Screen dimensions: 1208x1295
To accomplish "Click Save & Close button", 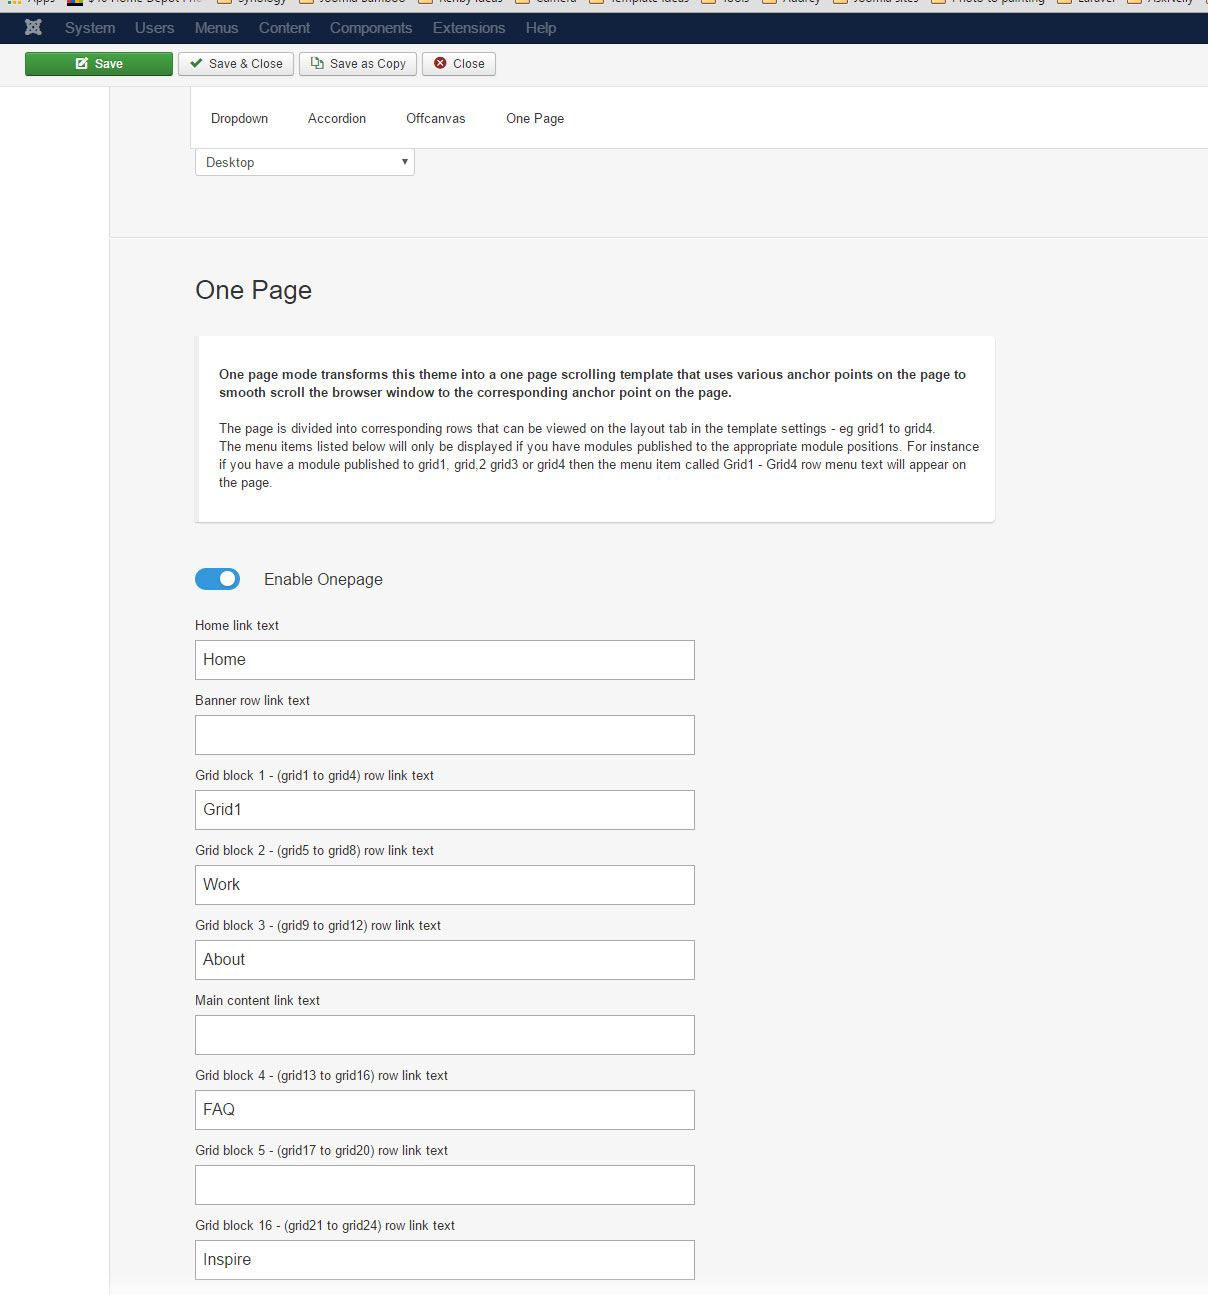I will click(236, 64).
